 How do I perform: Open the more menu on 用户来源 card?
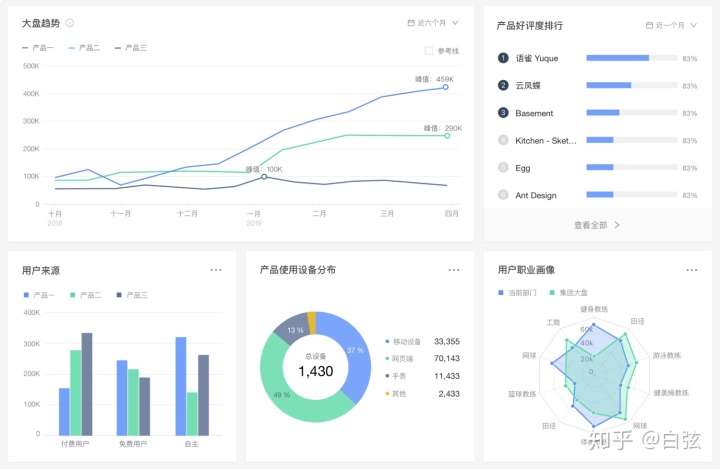click(216, 270)
